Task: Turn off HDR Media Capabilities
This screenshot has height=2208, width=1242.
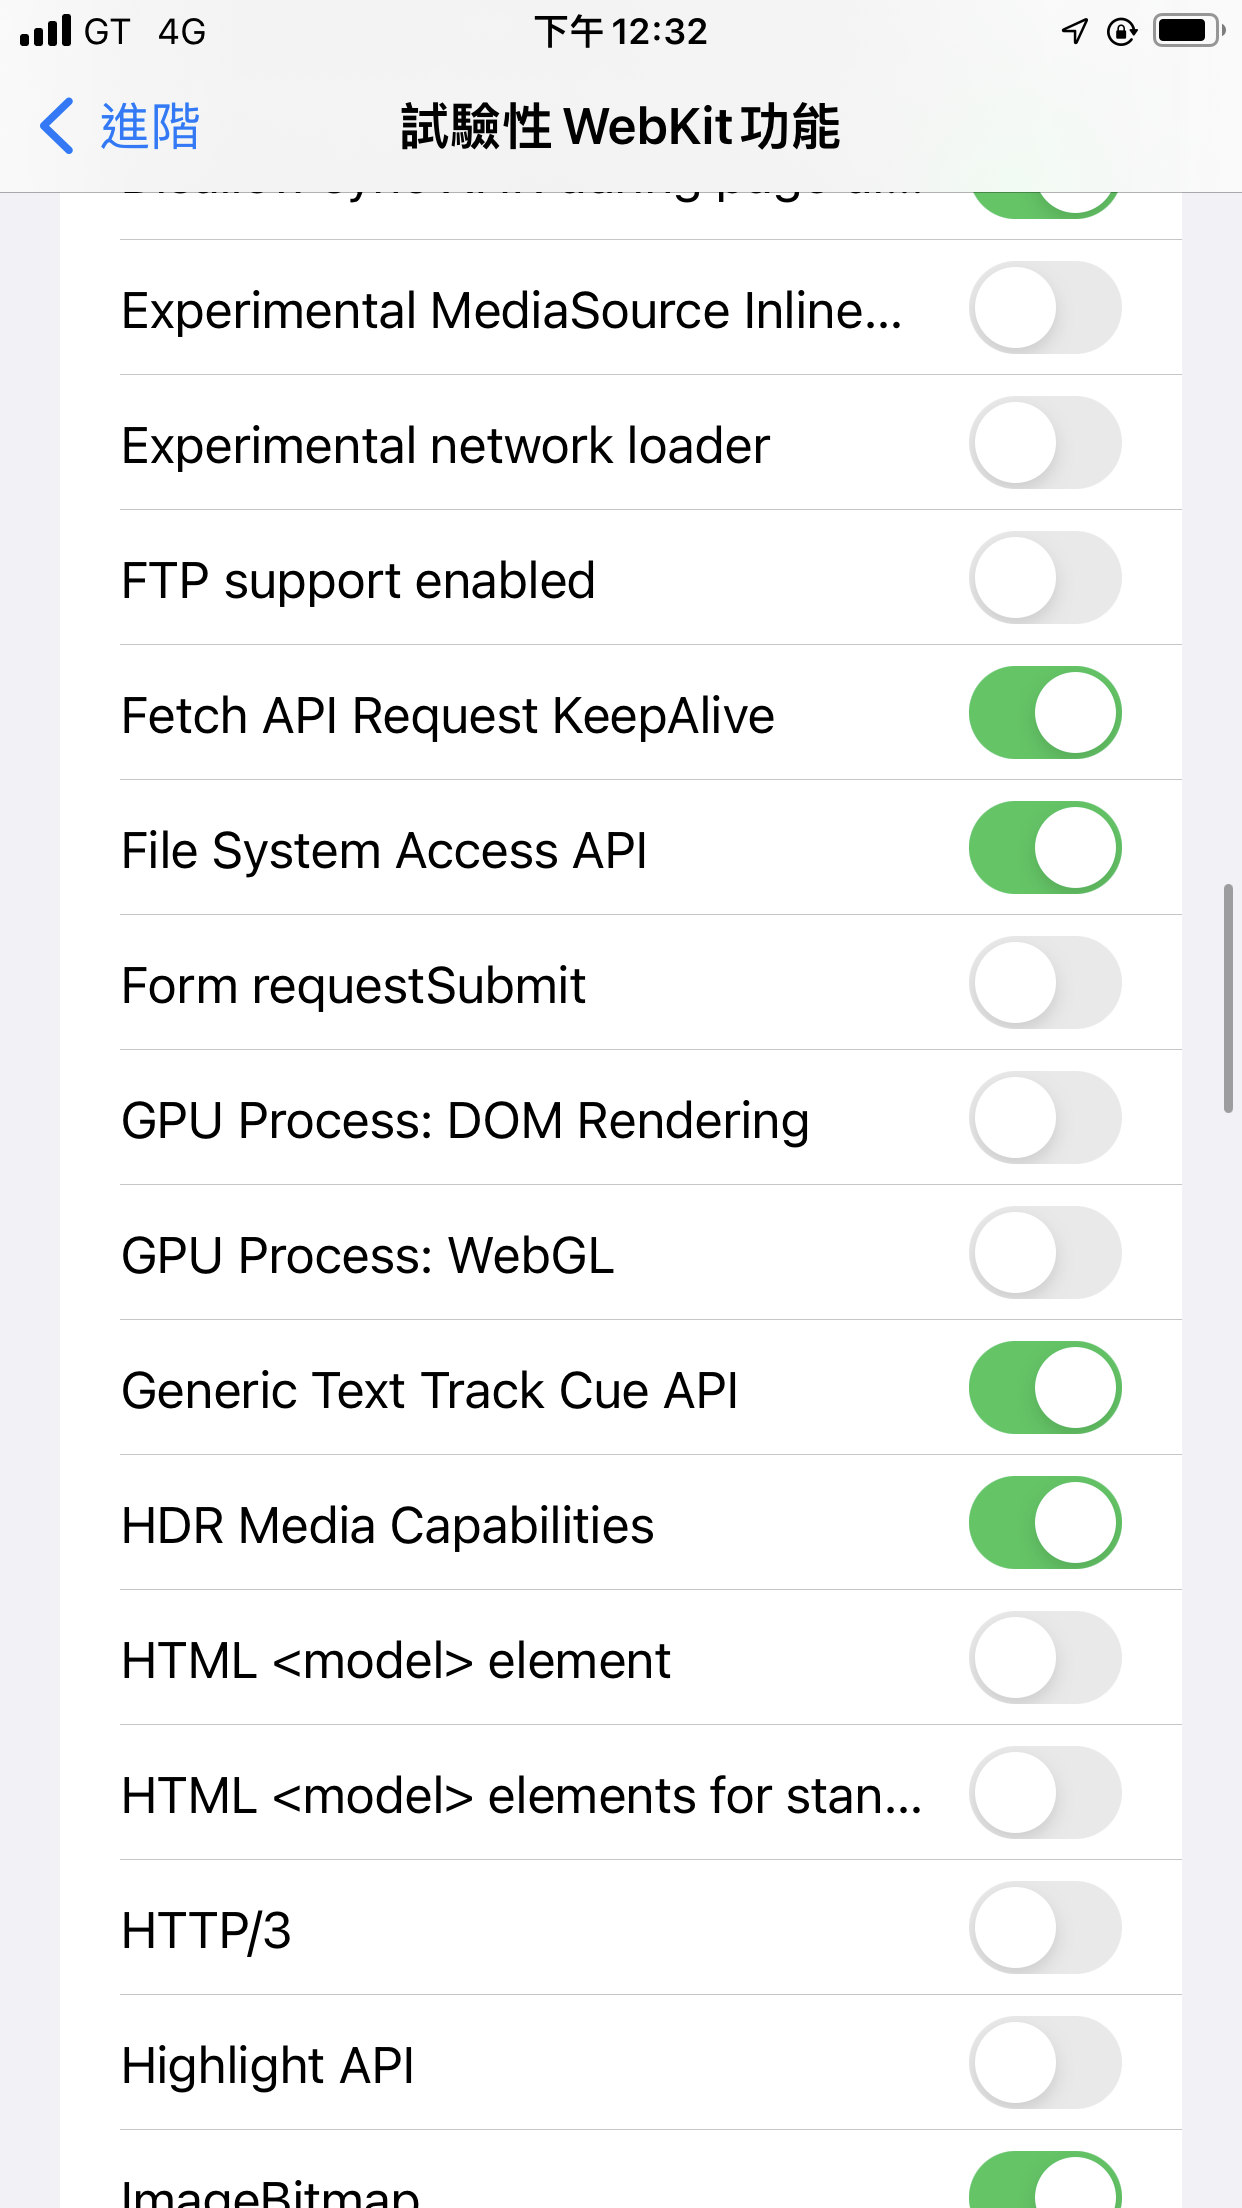Action: (1044, 1523)
